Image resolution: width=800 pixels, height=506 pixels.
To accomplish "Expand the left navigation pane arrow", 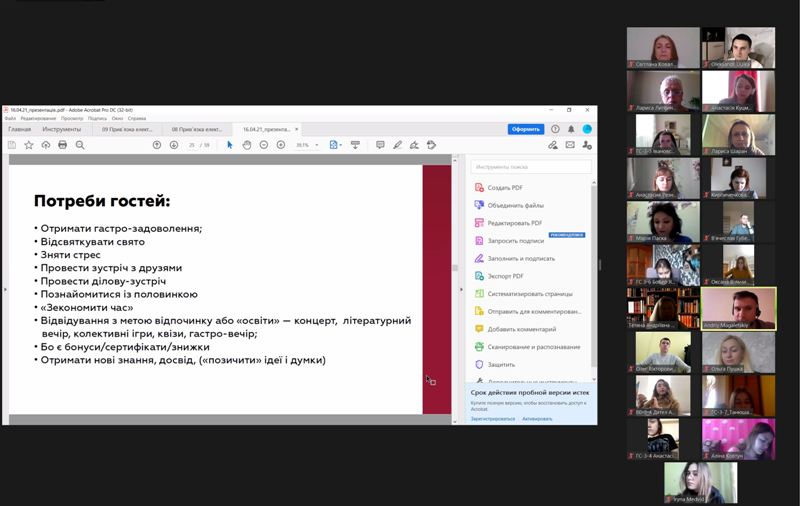I will click(x=5, y=290).
